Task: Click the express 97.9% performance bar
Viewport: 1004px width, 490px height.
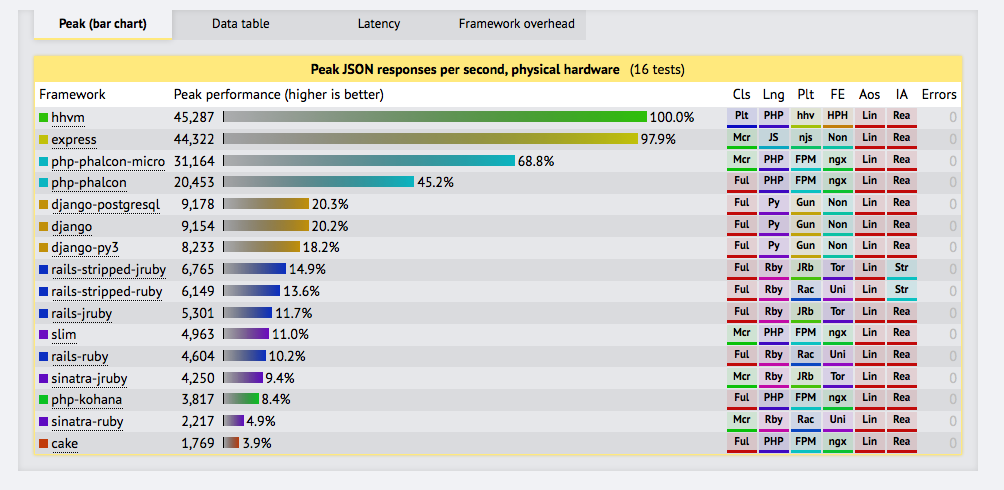Action: click(430, 138)
